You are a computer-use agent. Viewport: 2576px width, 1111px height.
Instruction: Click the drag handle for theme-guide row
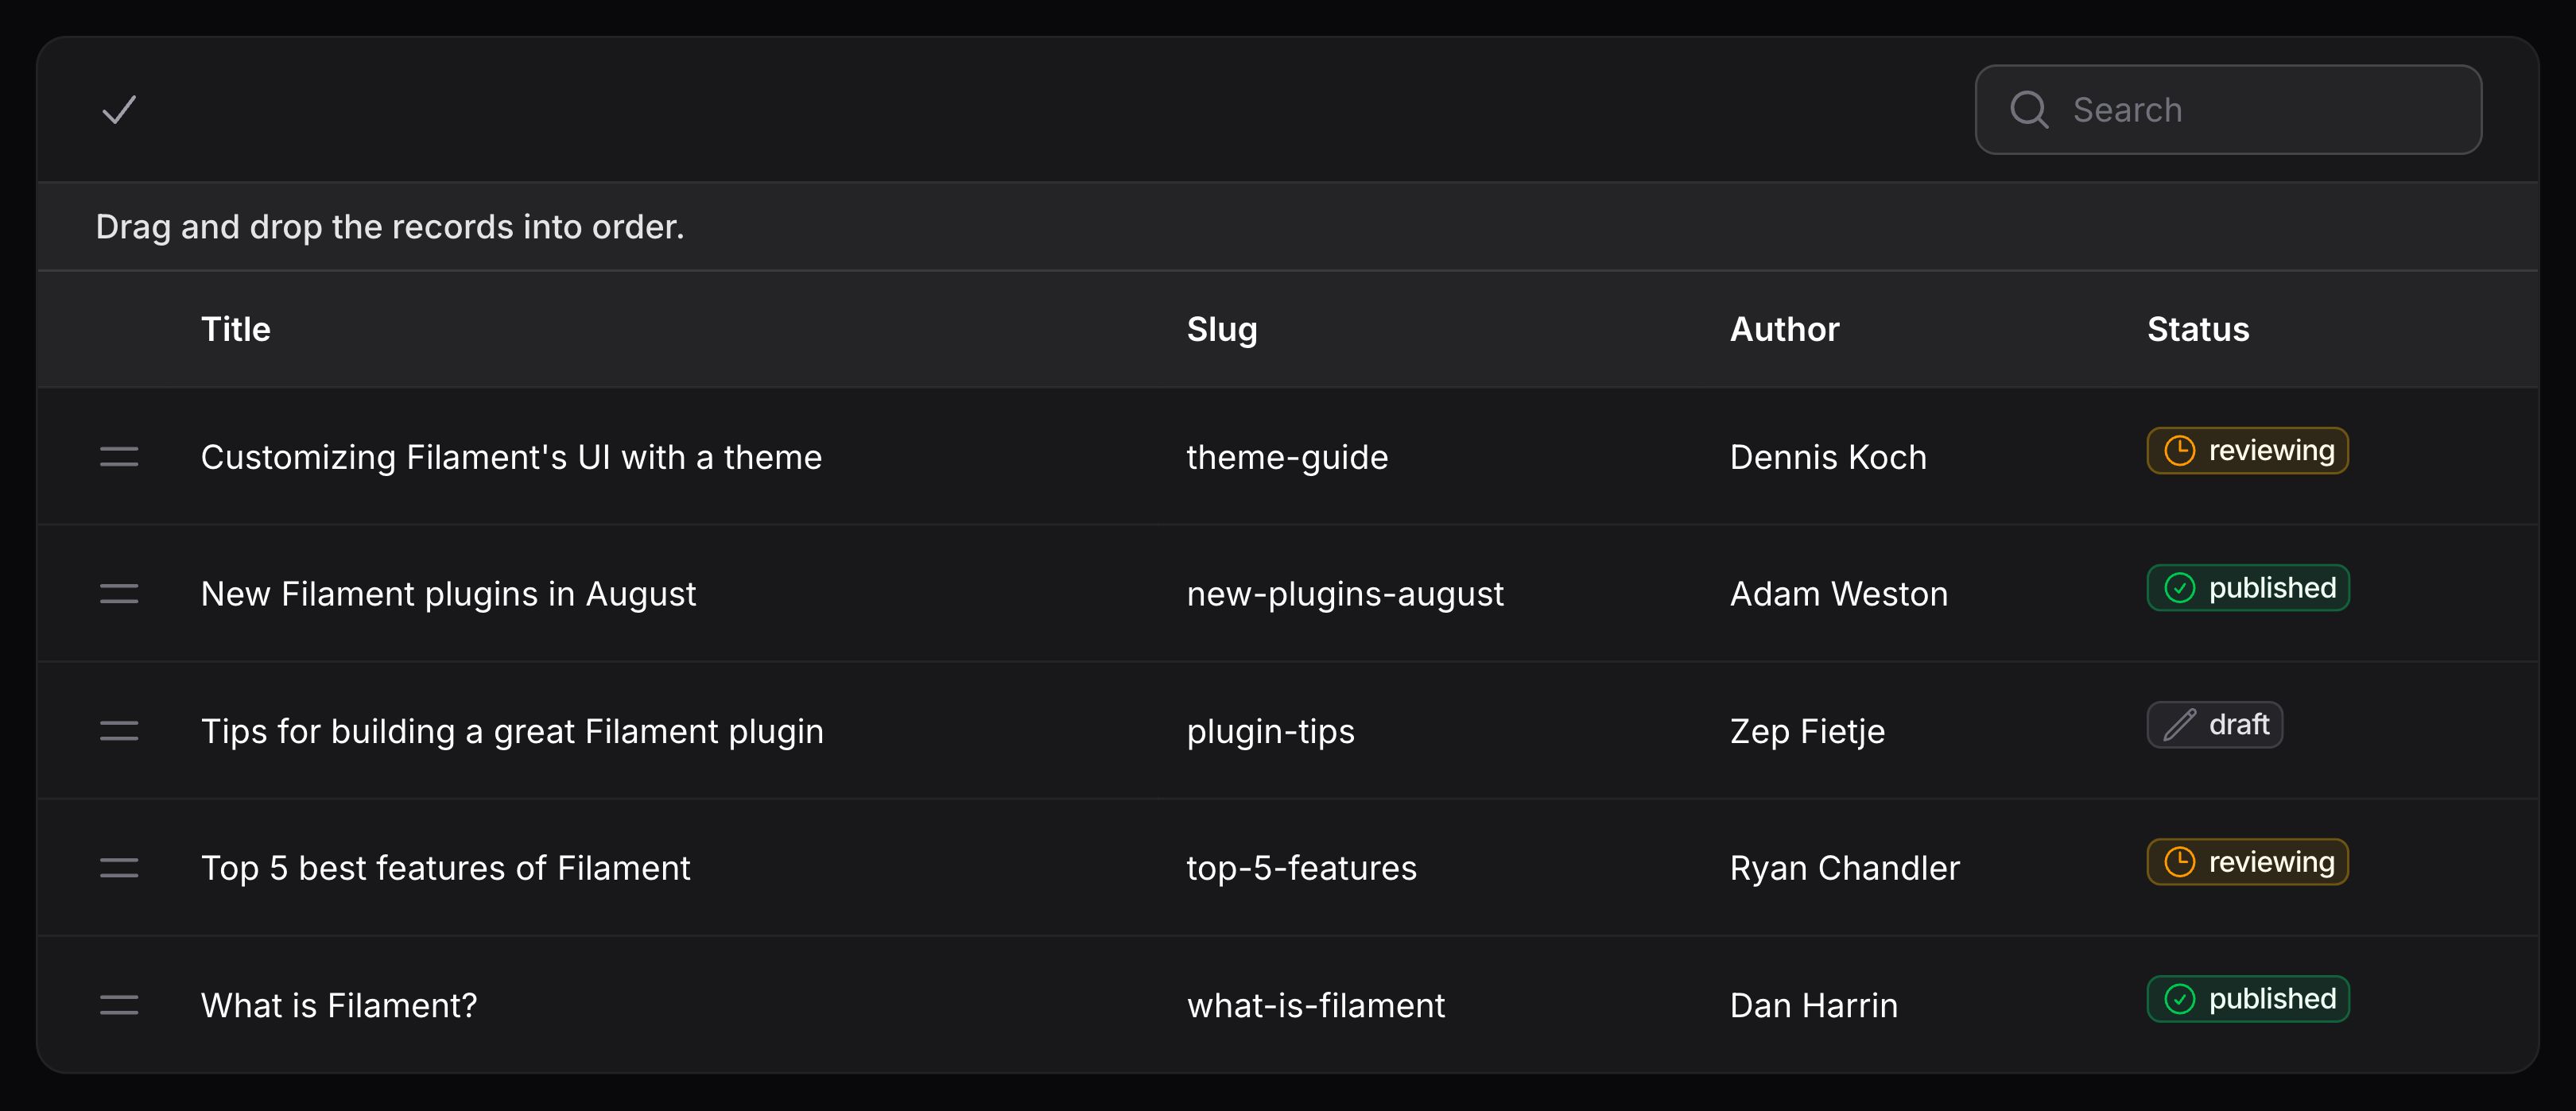point(119,457)
